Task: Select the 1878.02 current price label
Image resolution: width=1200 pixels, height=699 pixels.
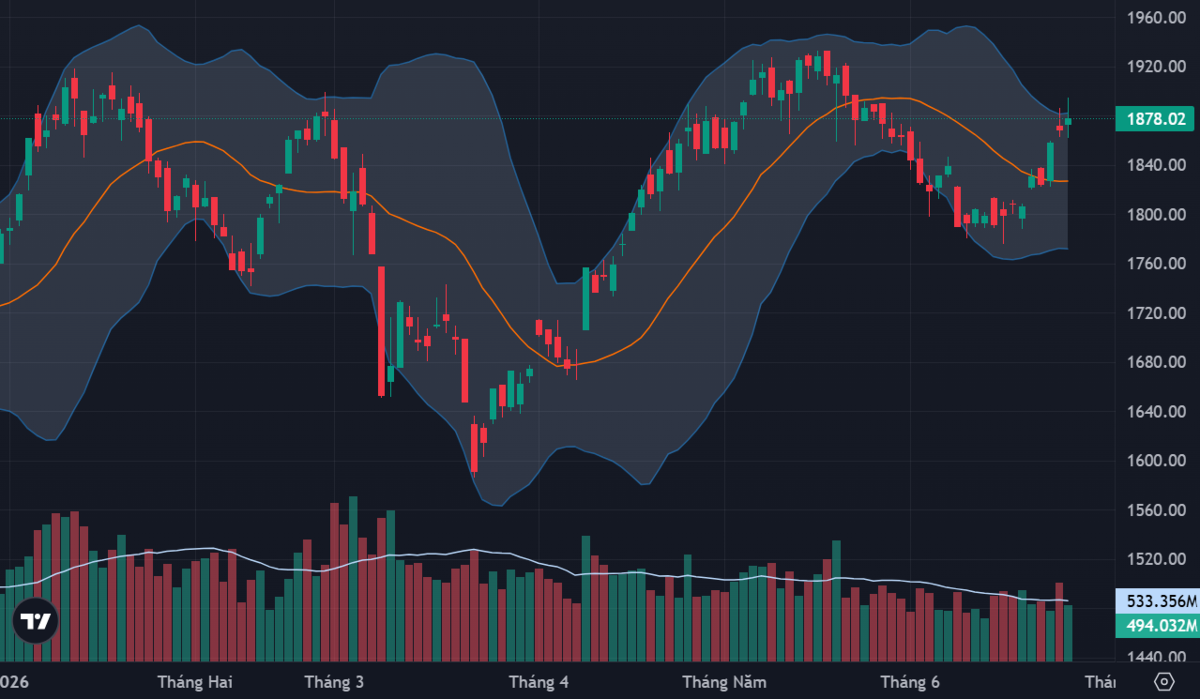Action: (x=1156, y=119)
